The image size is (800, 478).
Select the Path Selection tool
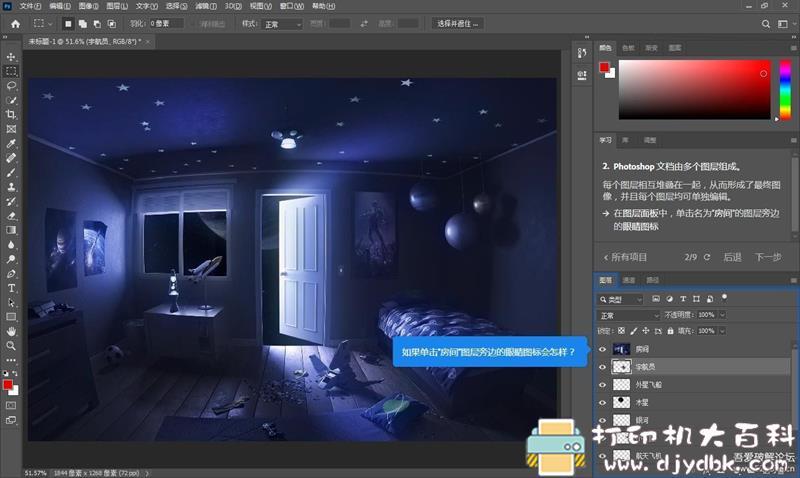11,303
